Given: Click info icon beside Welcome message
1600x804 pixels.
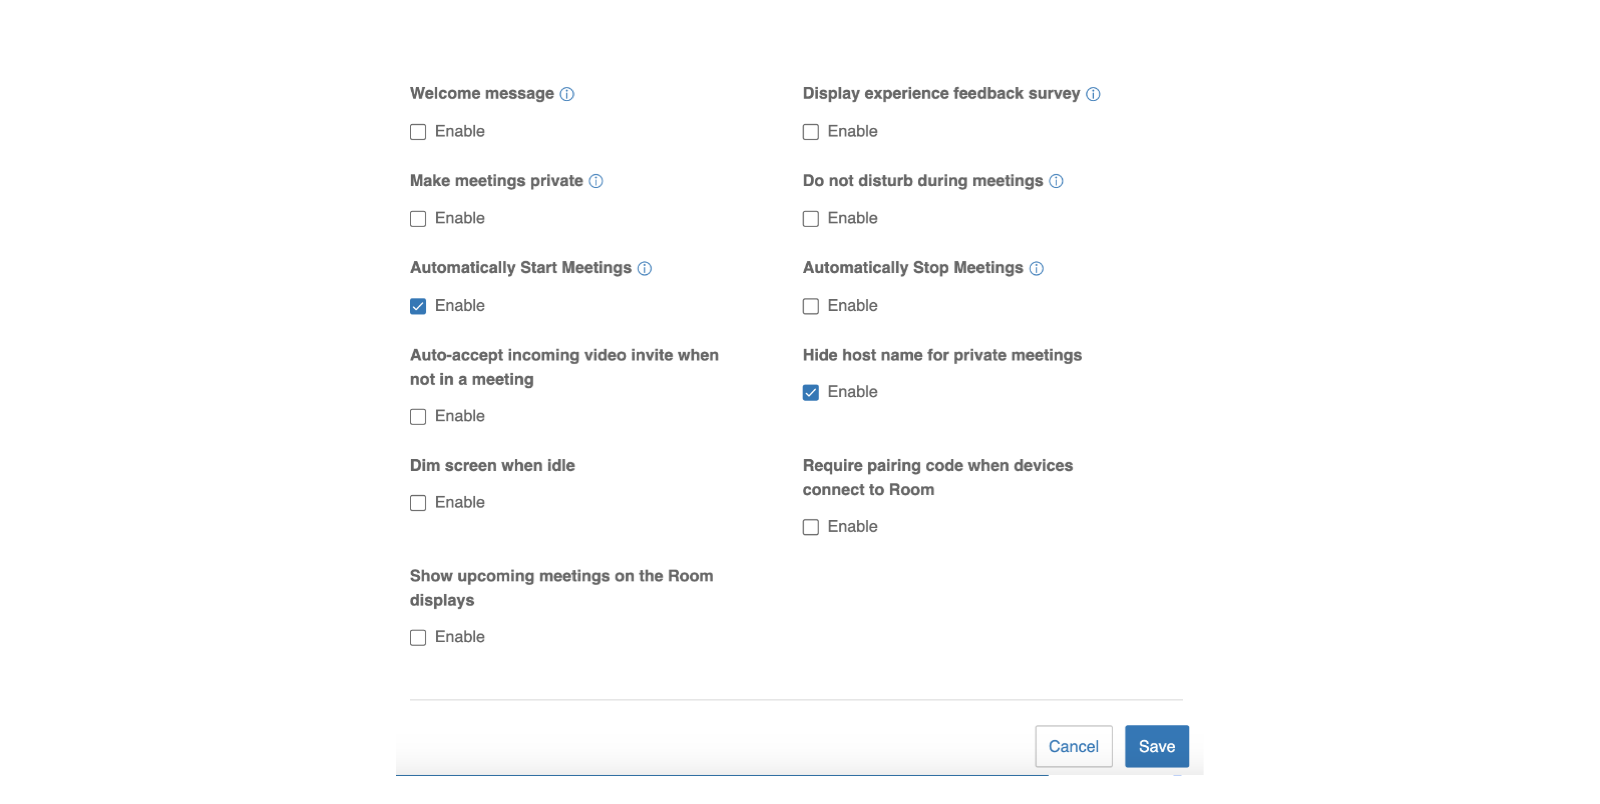Looking at the screenshot, I should pos(567,94).
